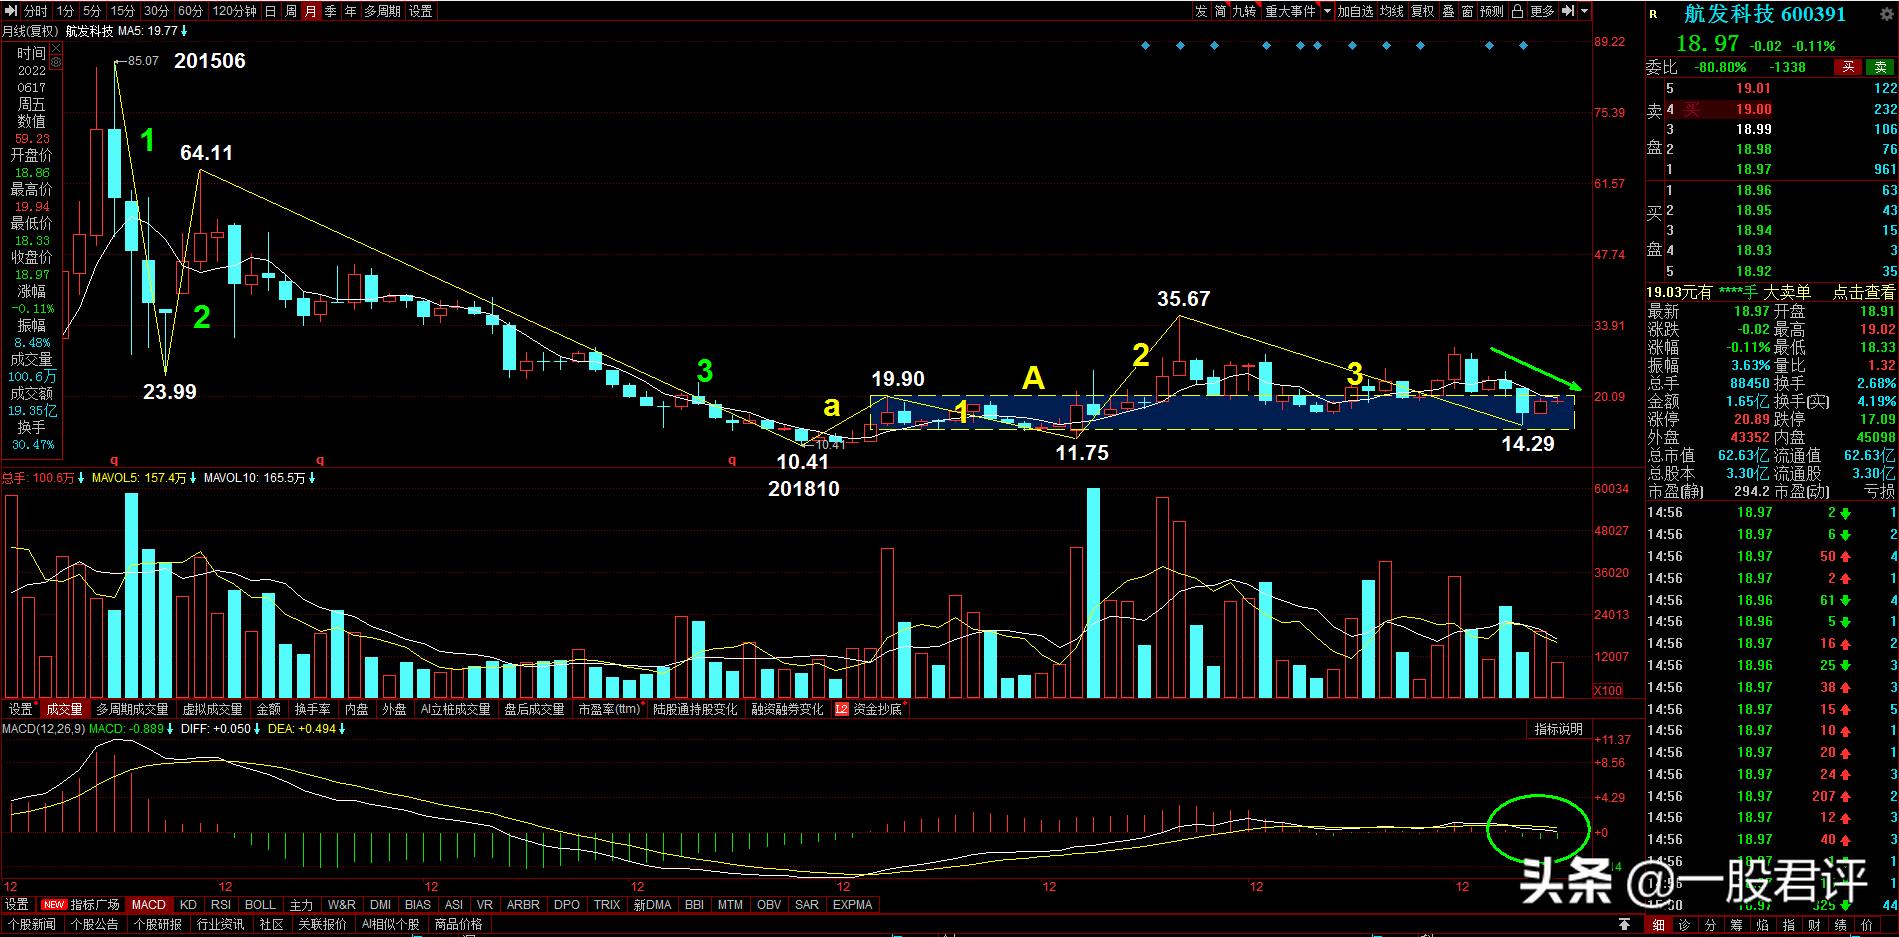Expand the 重大事件 dropdown arrow
Screen dimensions: 1899x937
point(1327,11)
